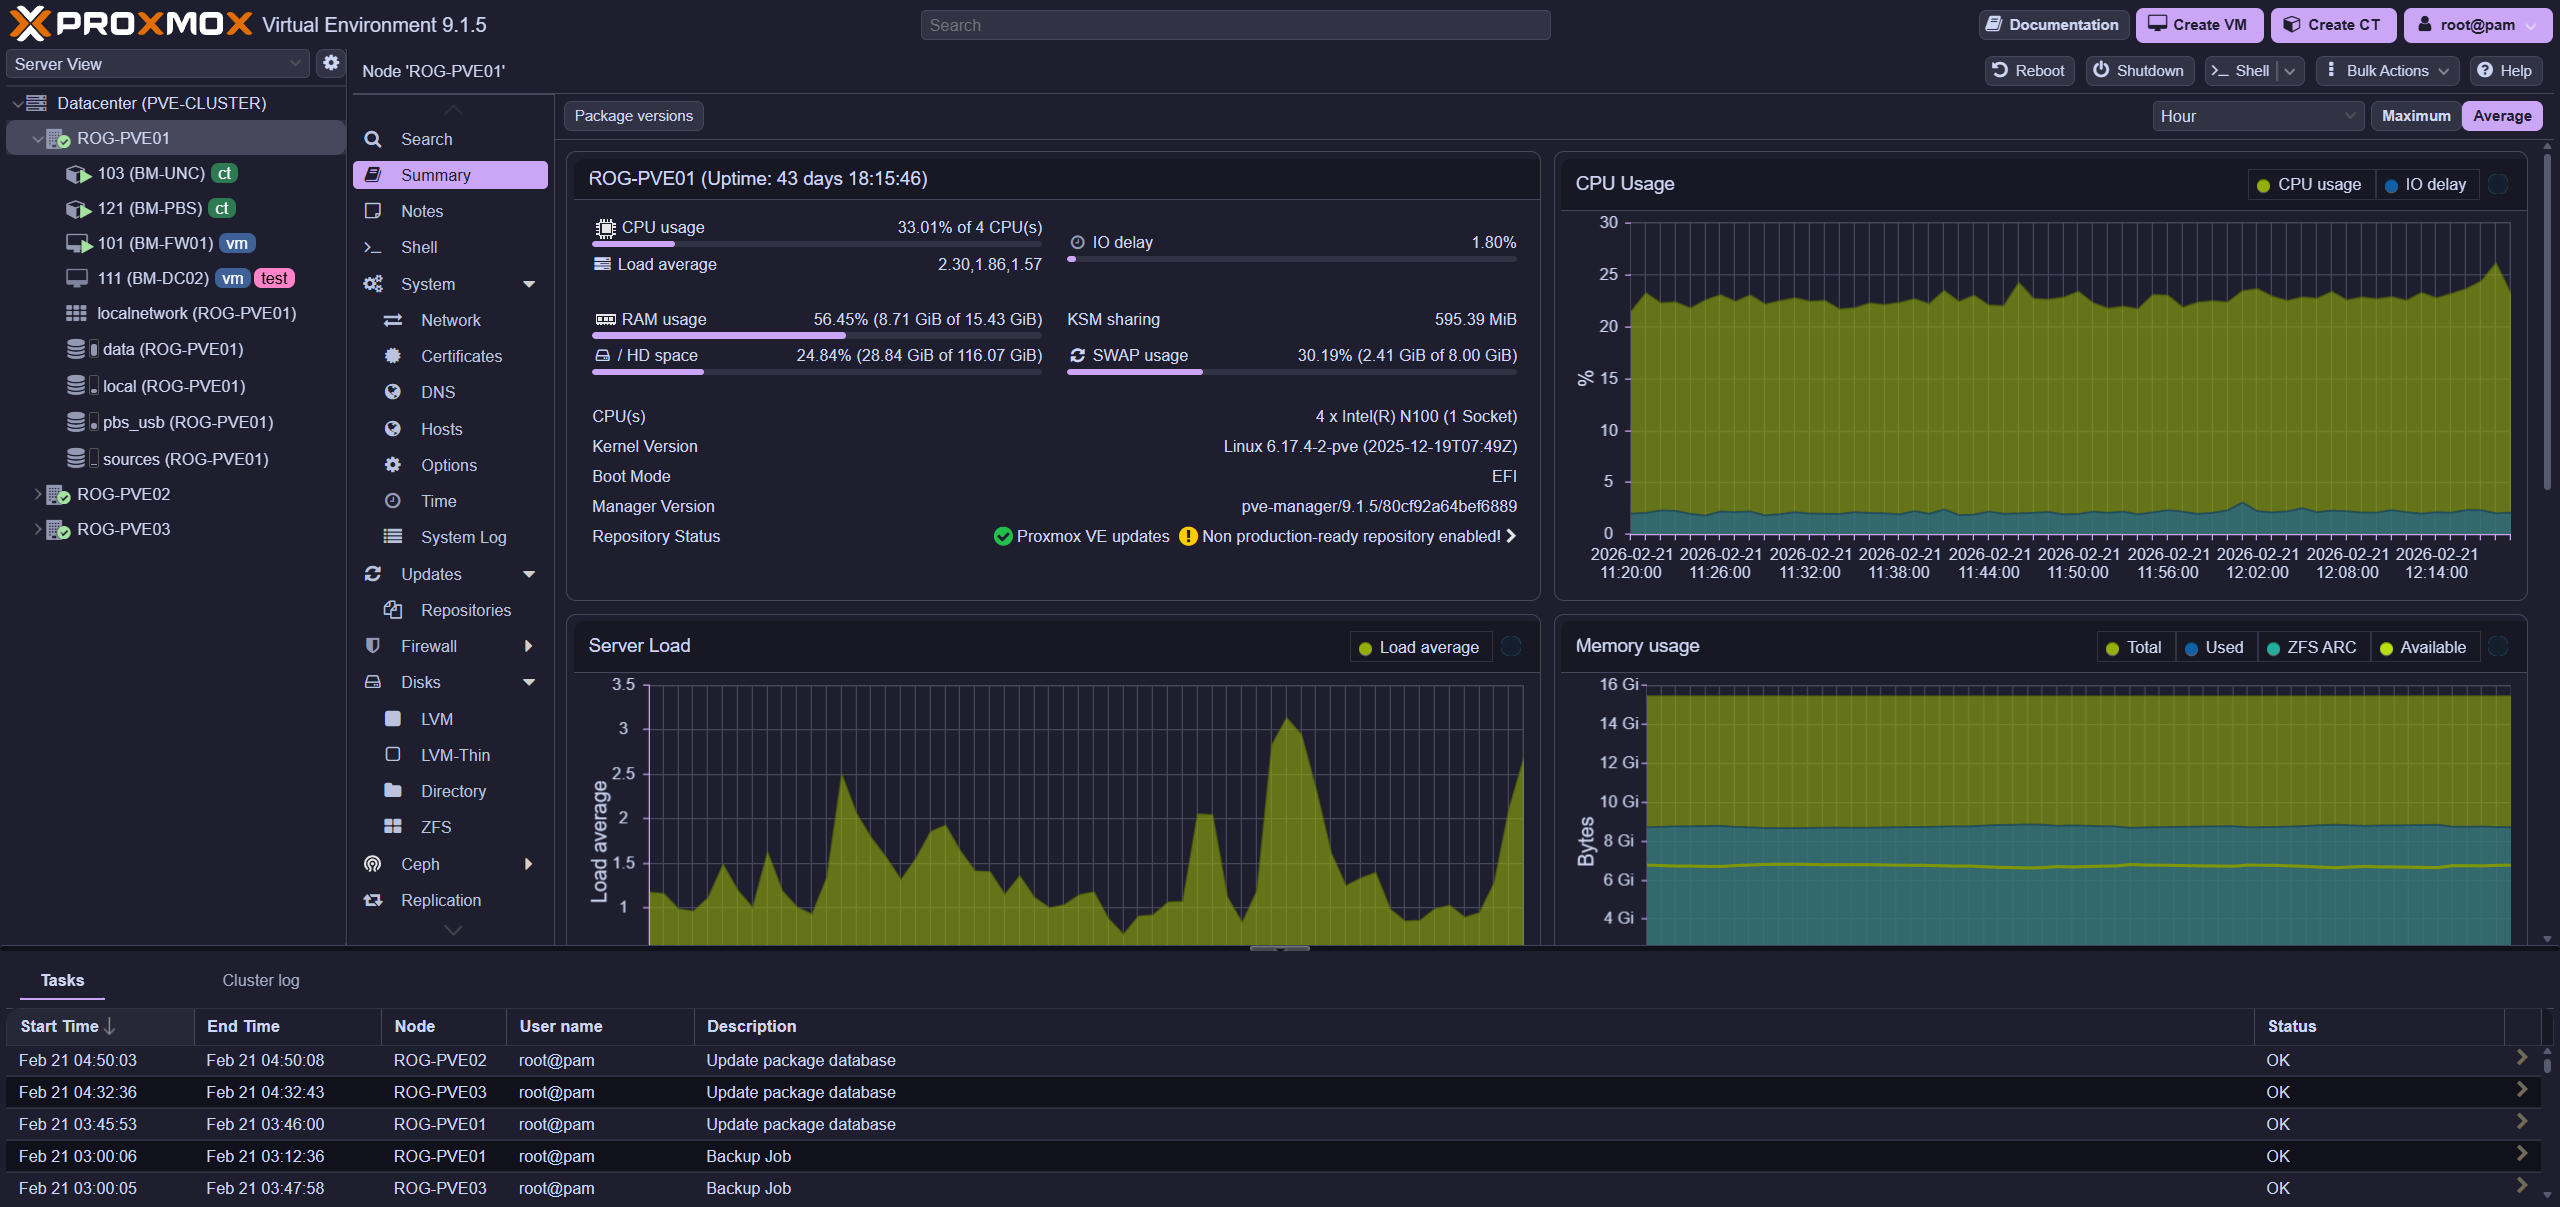Switch to the Cluster log tab

coord(260,980)
